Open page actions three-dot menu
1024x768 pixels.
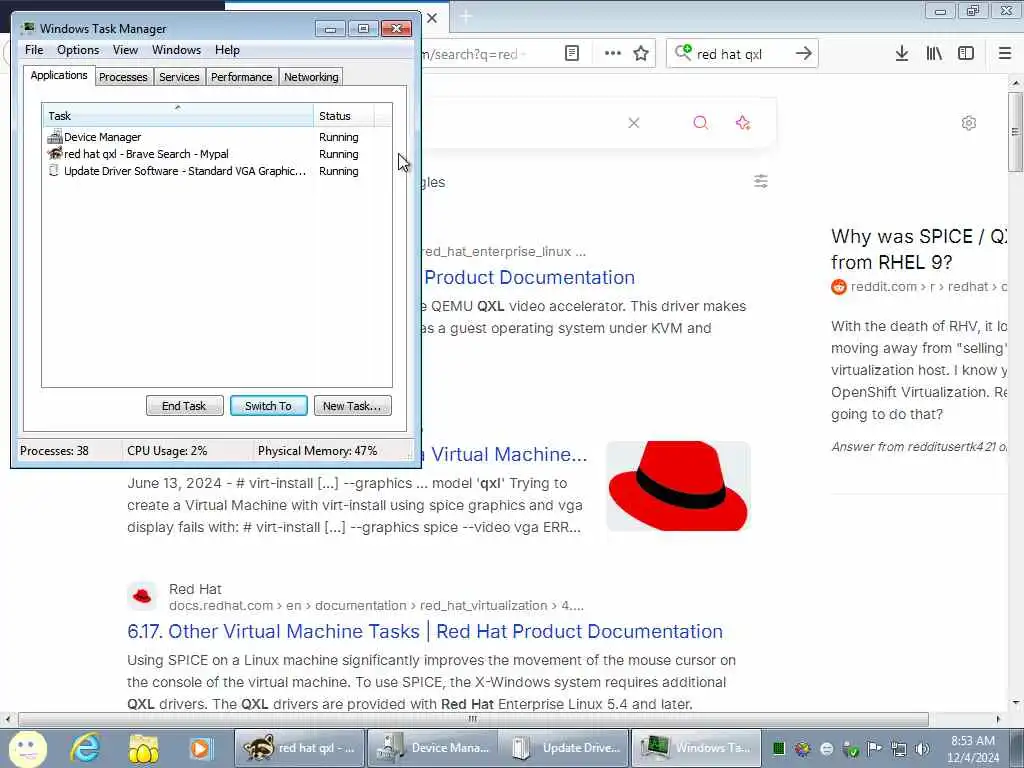tap(613, 54)
